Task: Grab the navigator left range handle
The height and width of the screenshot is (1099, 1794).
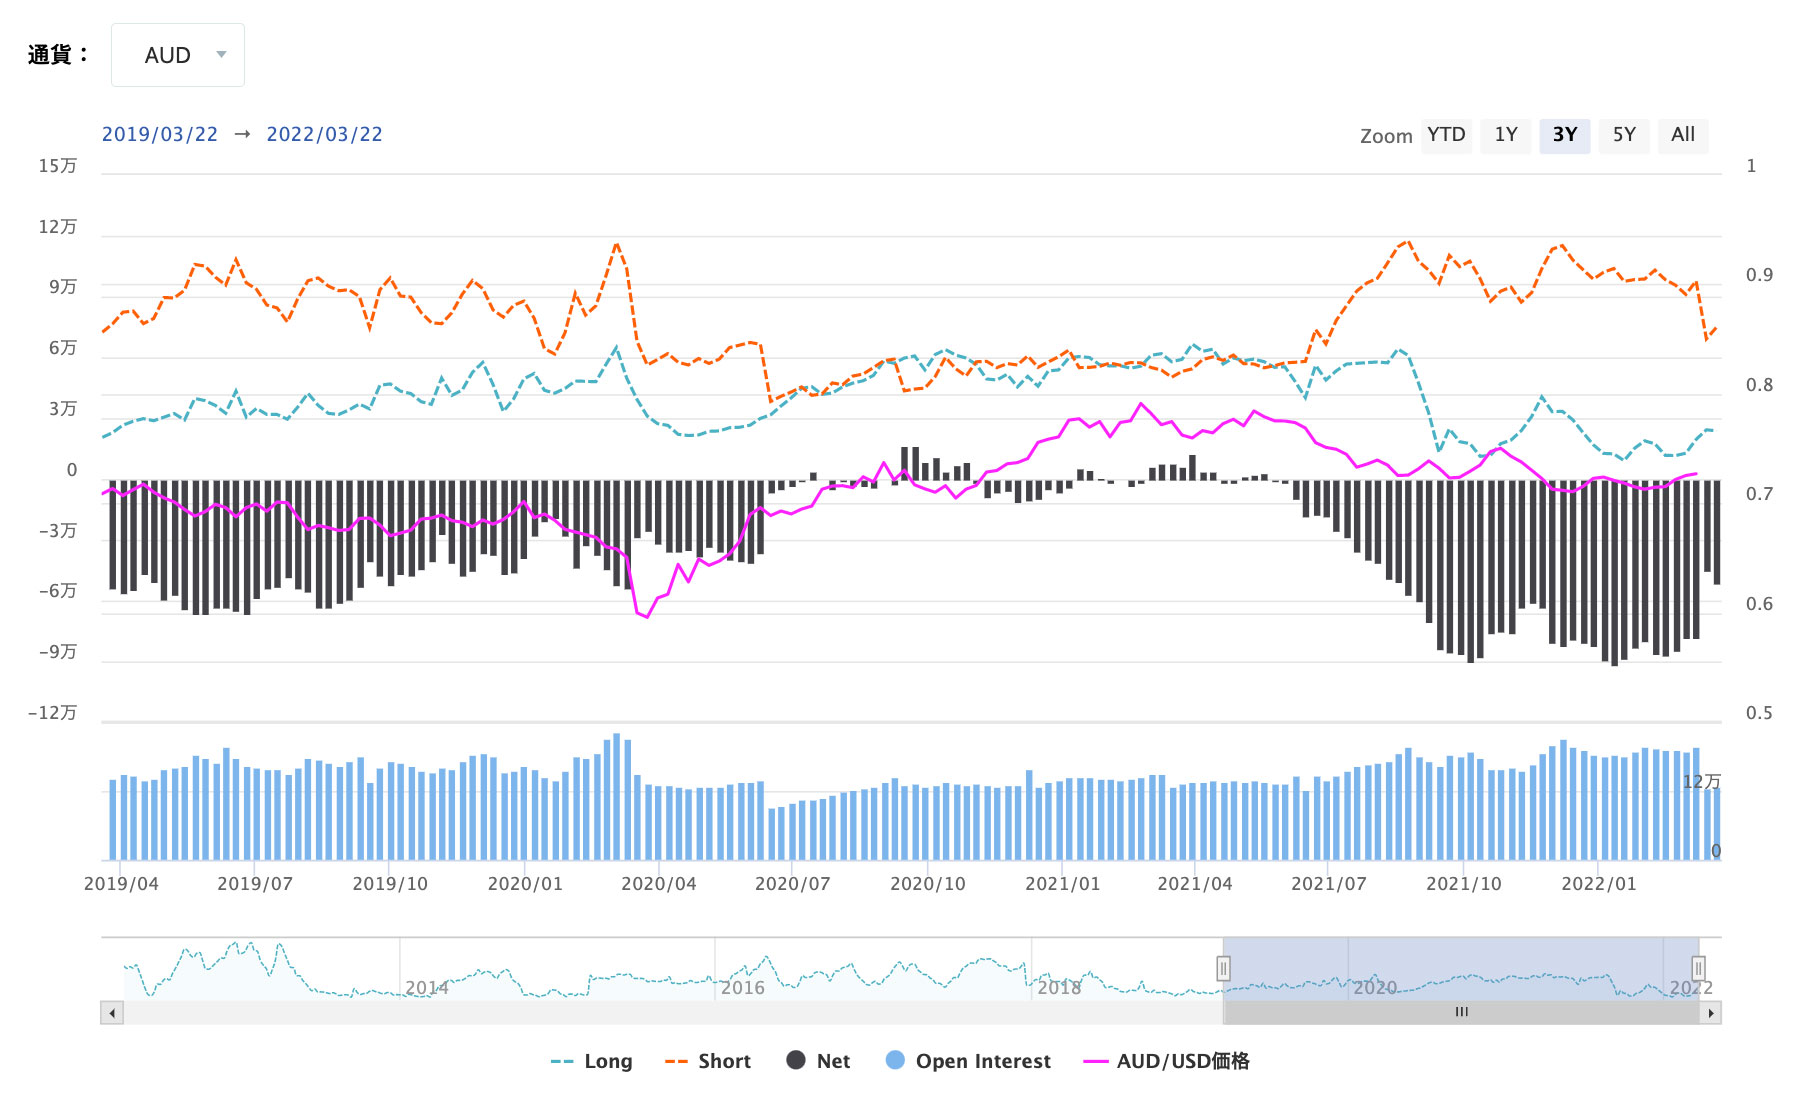Action: tap(1223, 968)
